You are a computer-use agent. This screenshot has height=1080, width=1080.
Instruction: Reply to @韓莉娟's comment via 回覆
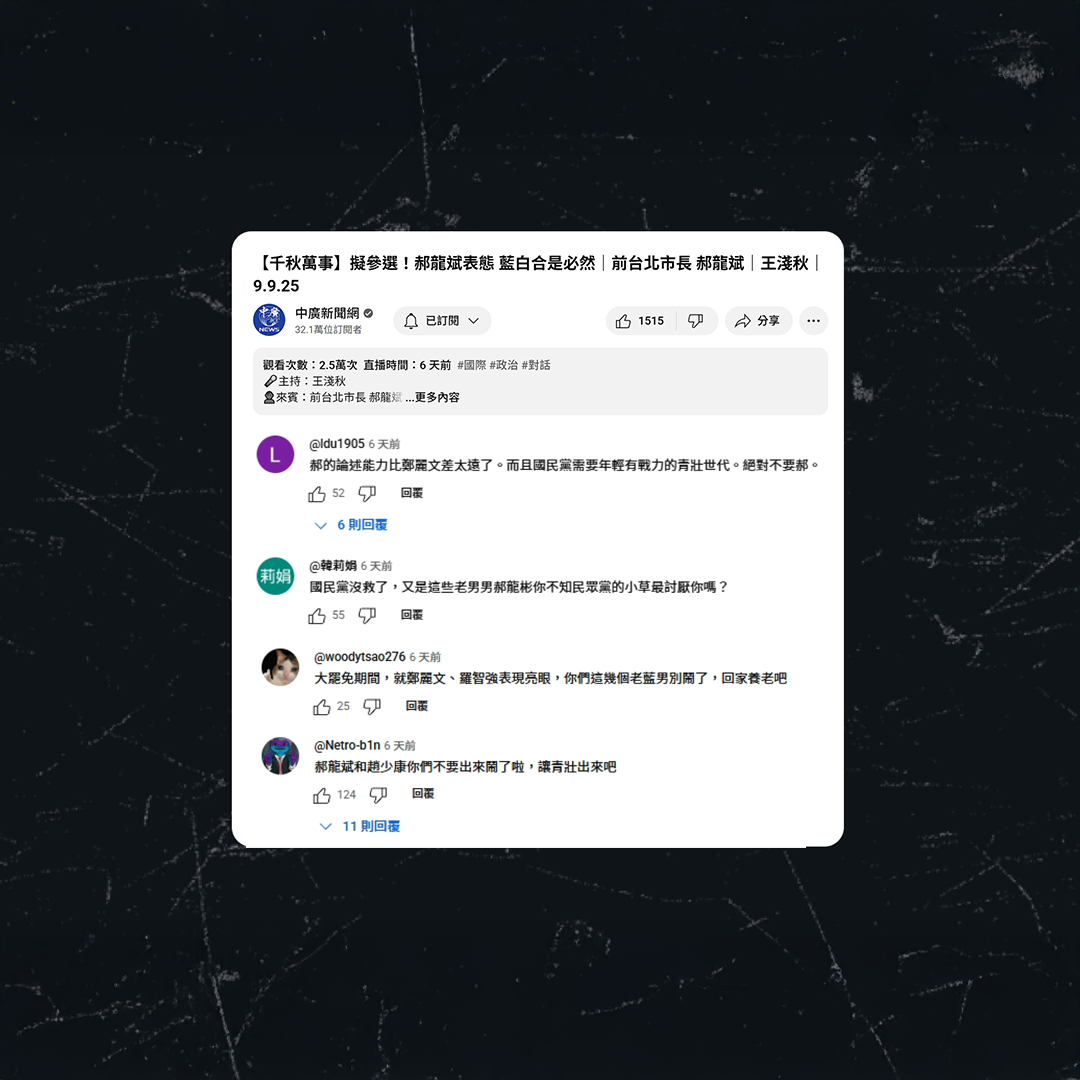point(412,615)
